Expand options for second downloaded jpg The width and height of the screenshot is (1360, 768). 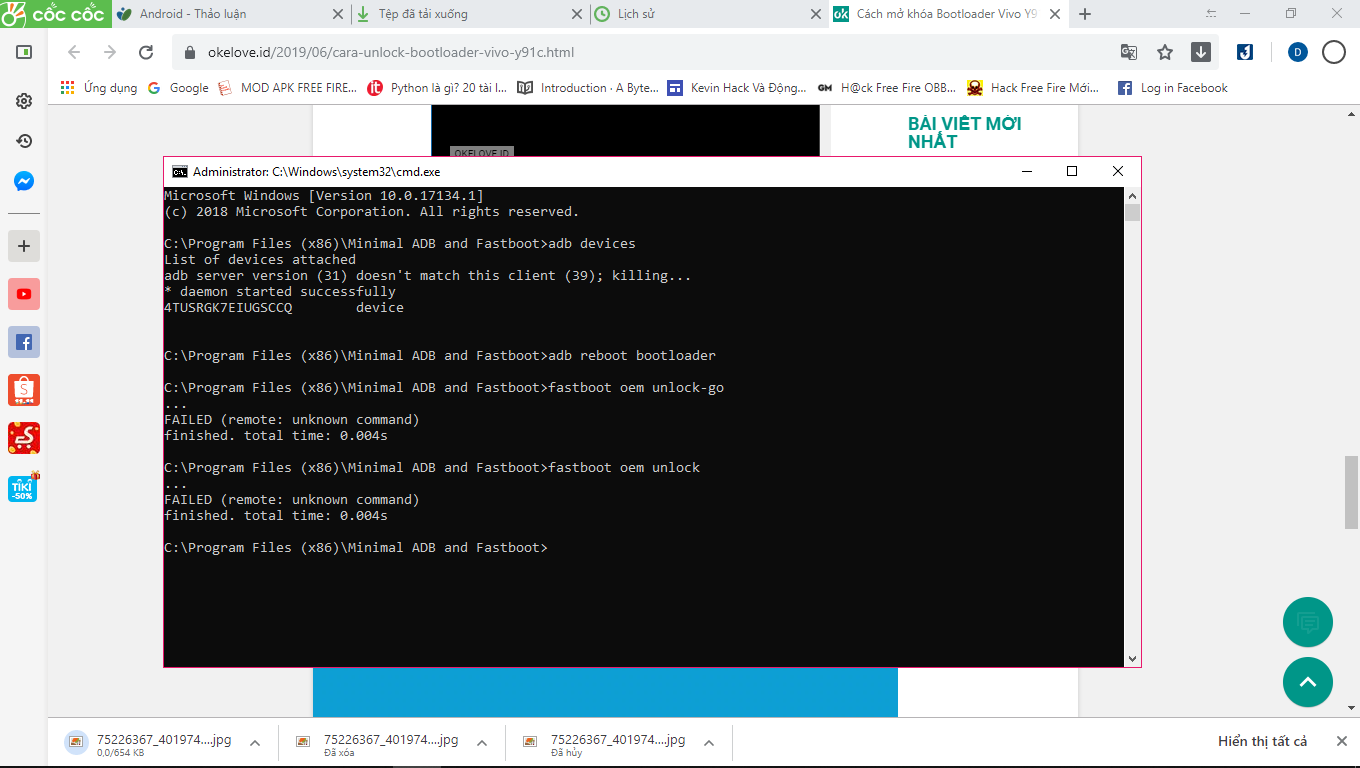[482, 743]
